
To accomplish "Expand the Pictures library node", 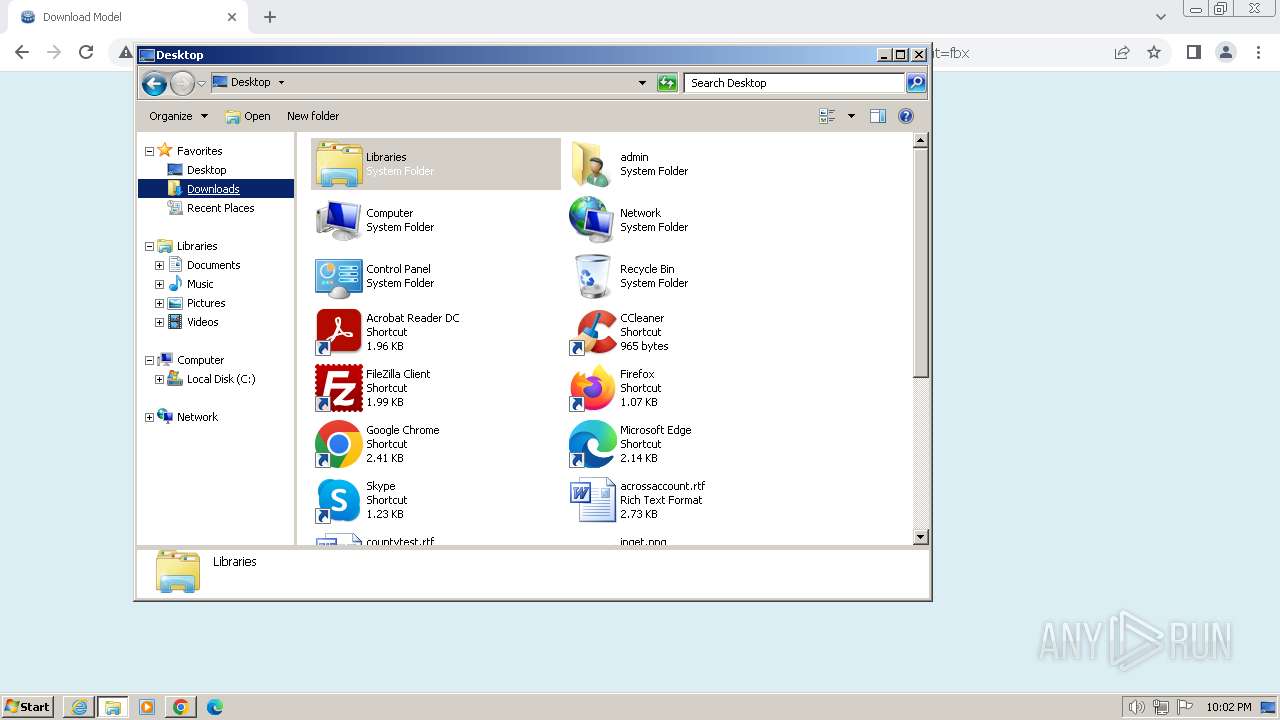I will tap(159, 304).
